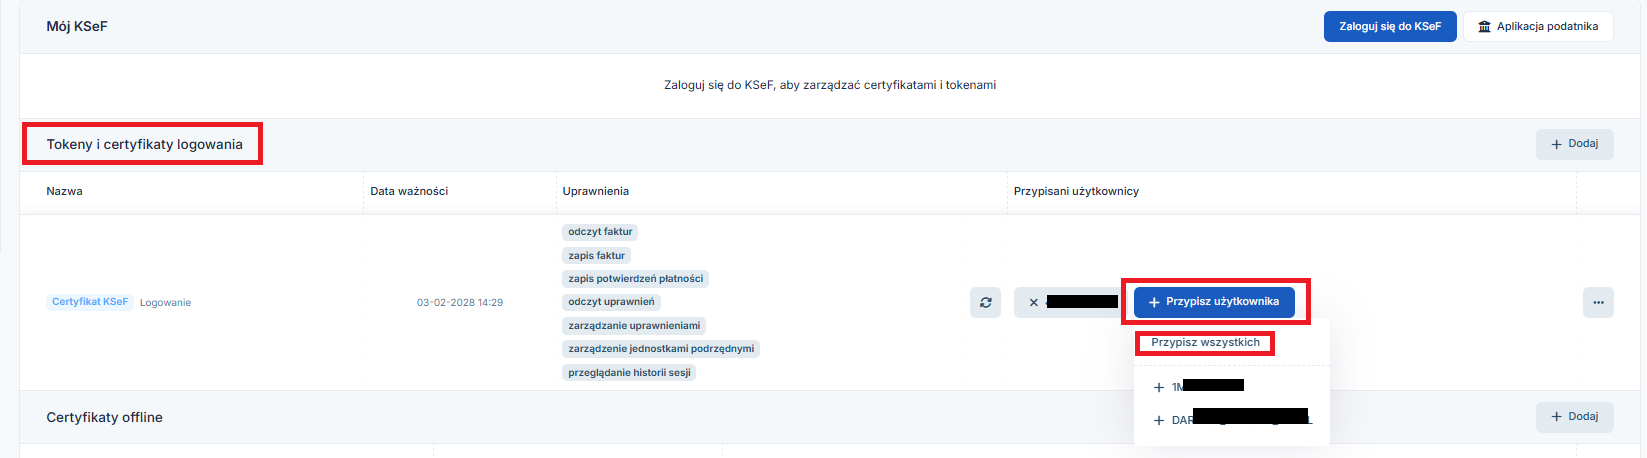The image size is (1647, 458).
Task: Click the Data ważności column header
Action: [x=409, y=191]
